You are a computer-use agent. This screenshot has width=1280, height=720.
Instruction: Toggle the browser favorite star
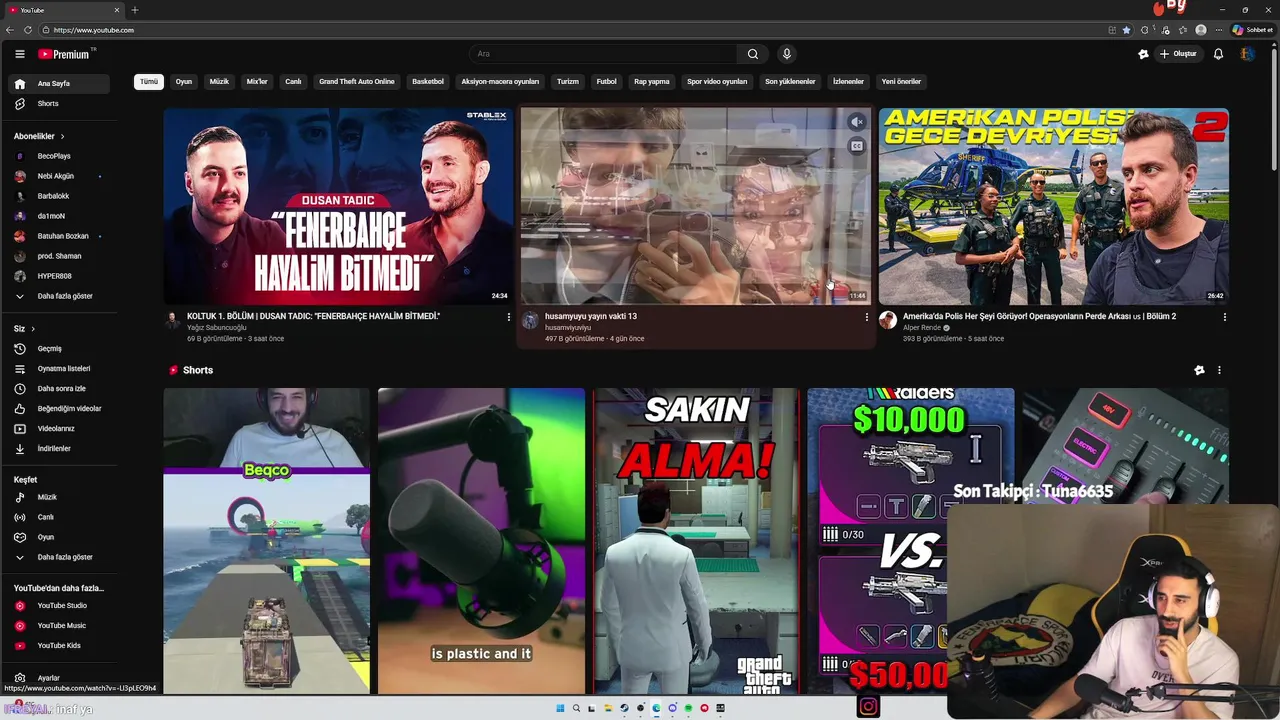(1126, 30)
